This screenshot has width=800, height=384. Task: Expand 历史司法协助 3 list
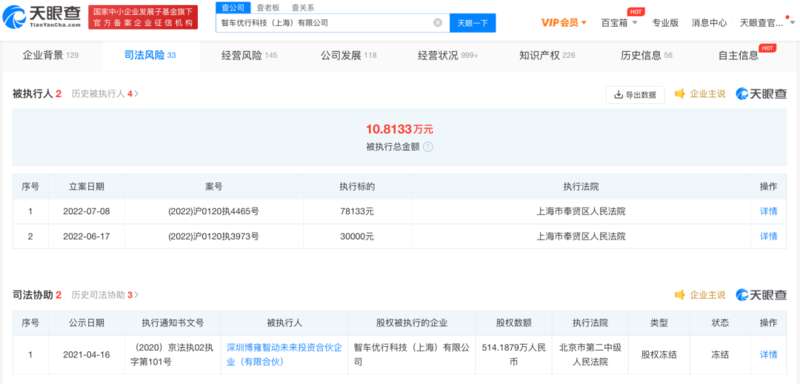105,295
